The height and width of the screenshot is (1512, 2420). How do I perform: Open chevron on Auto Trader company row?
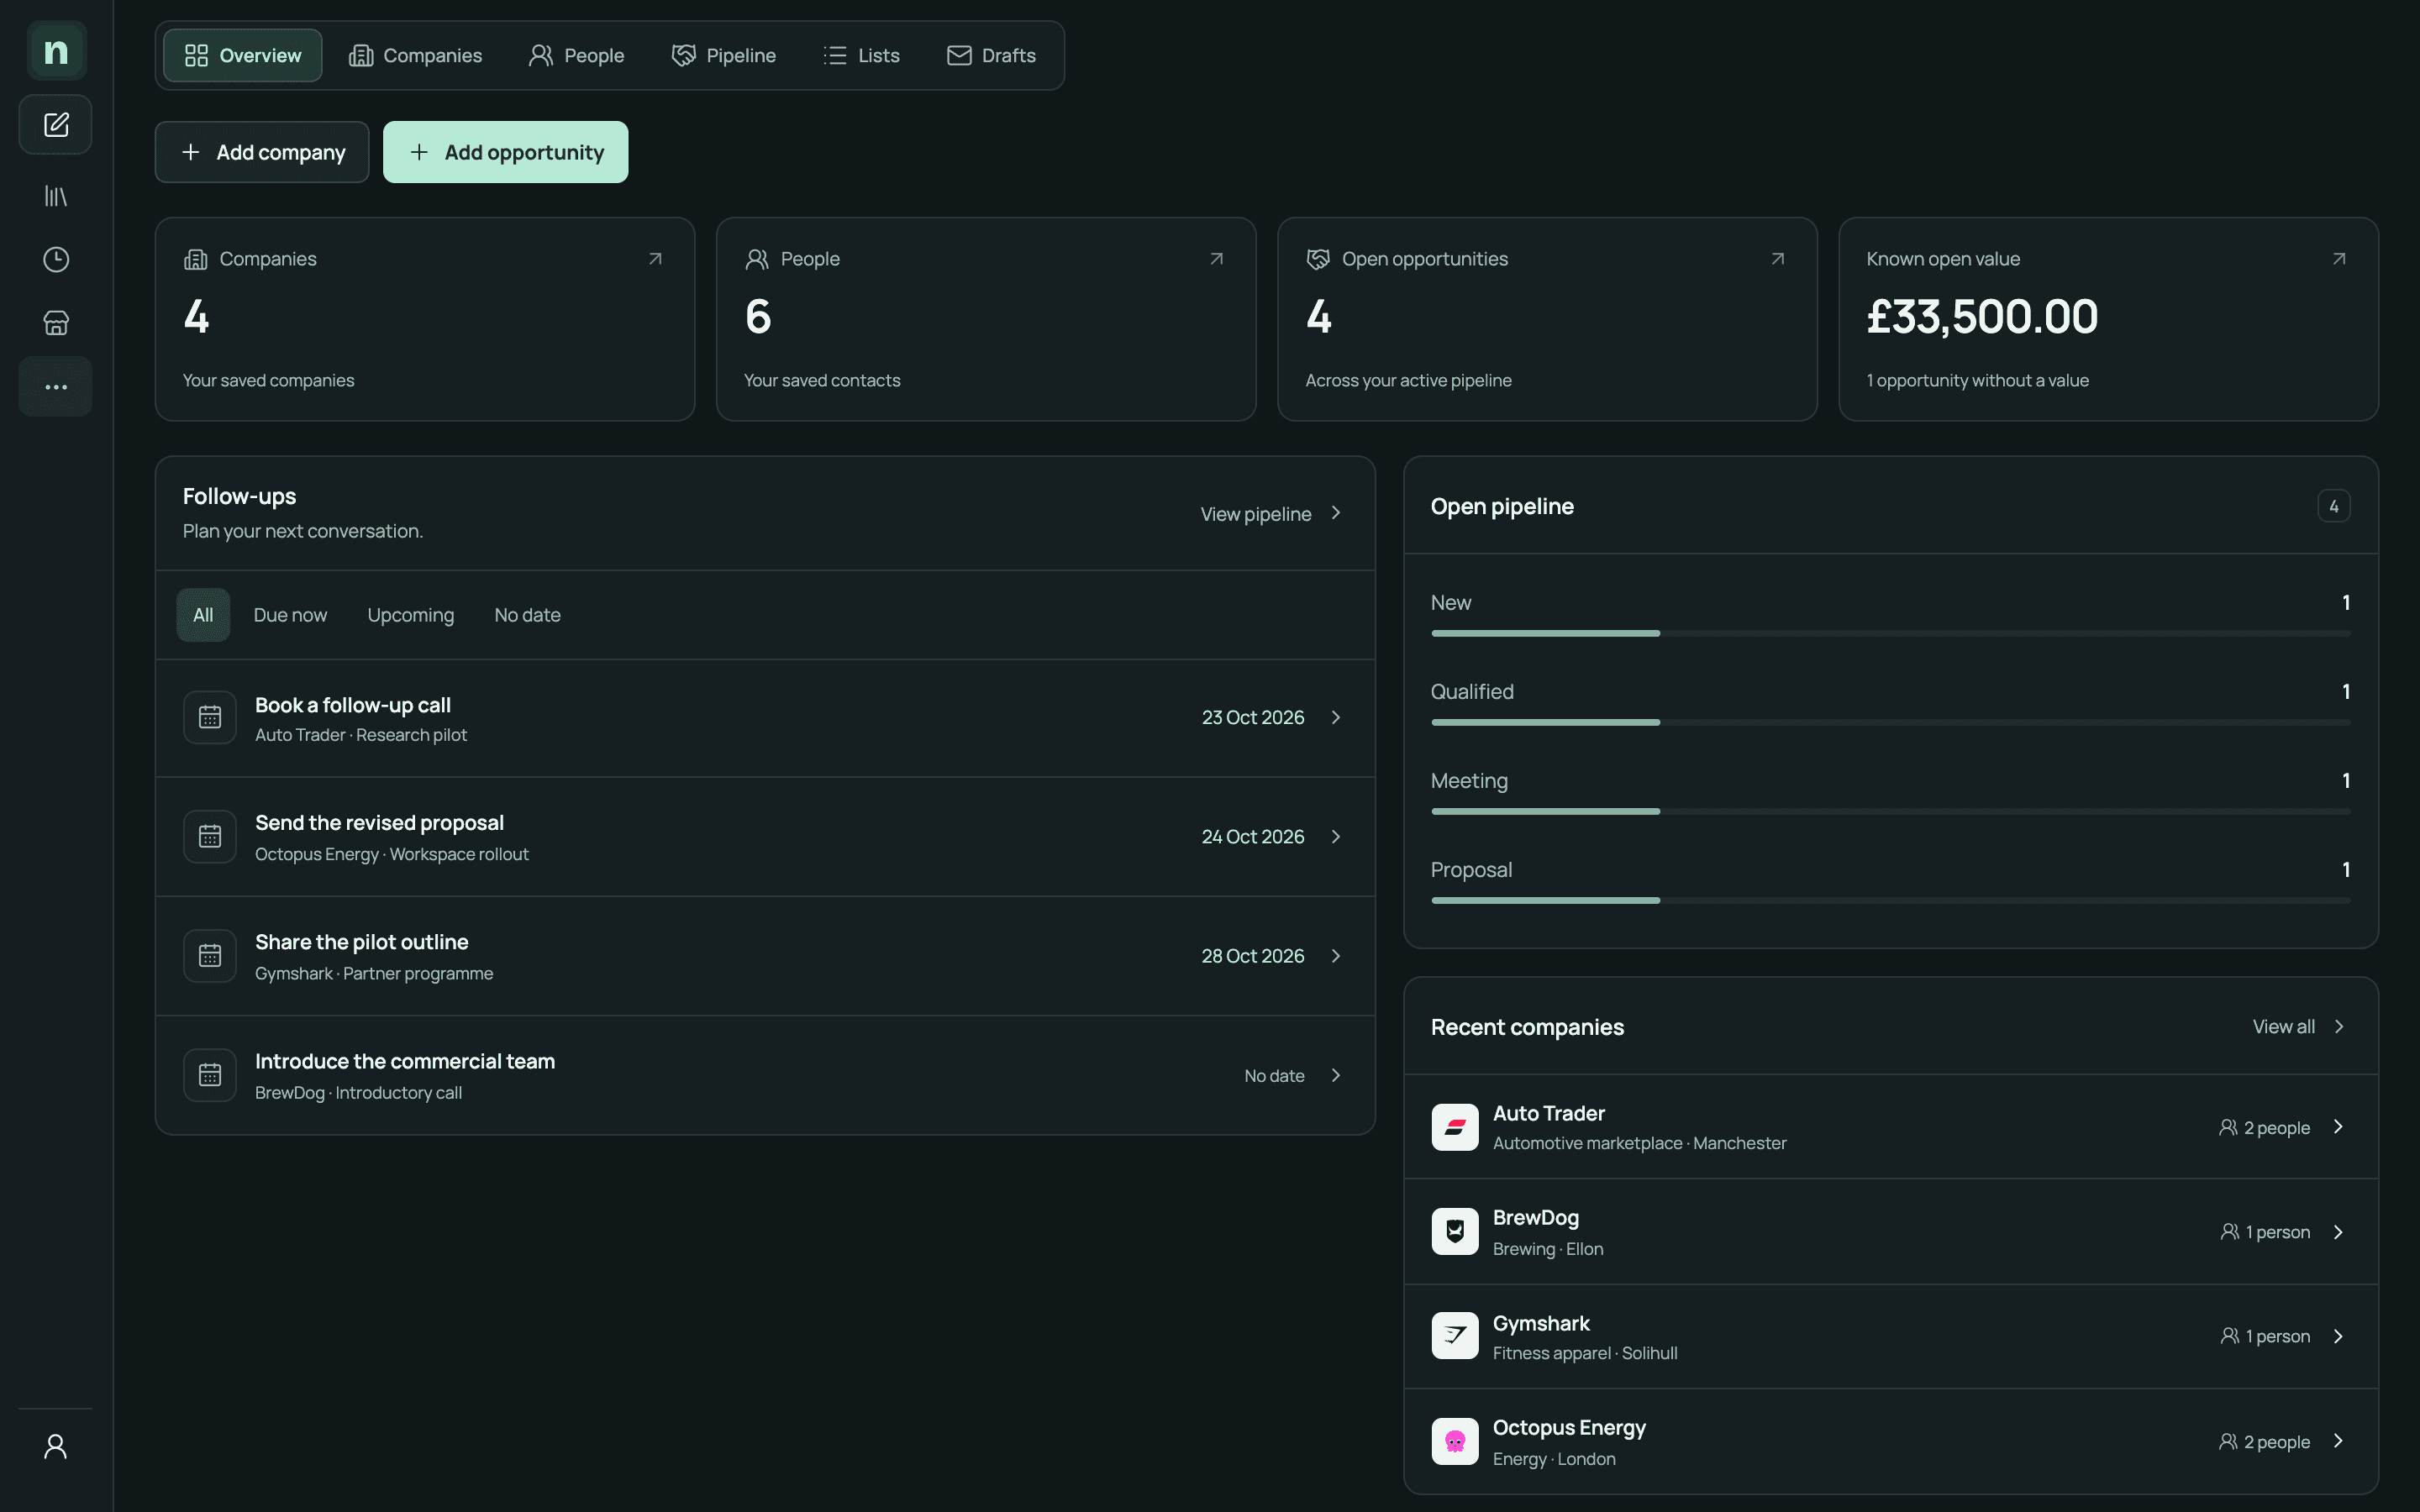coord(2338,1127)
